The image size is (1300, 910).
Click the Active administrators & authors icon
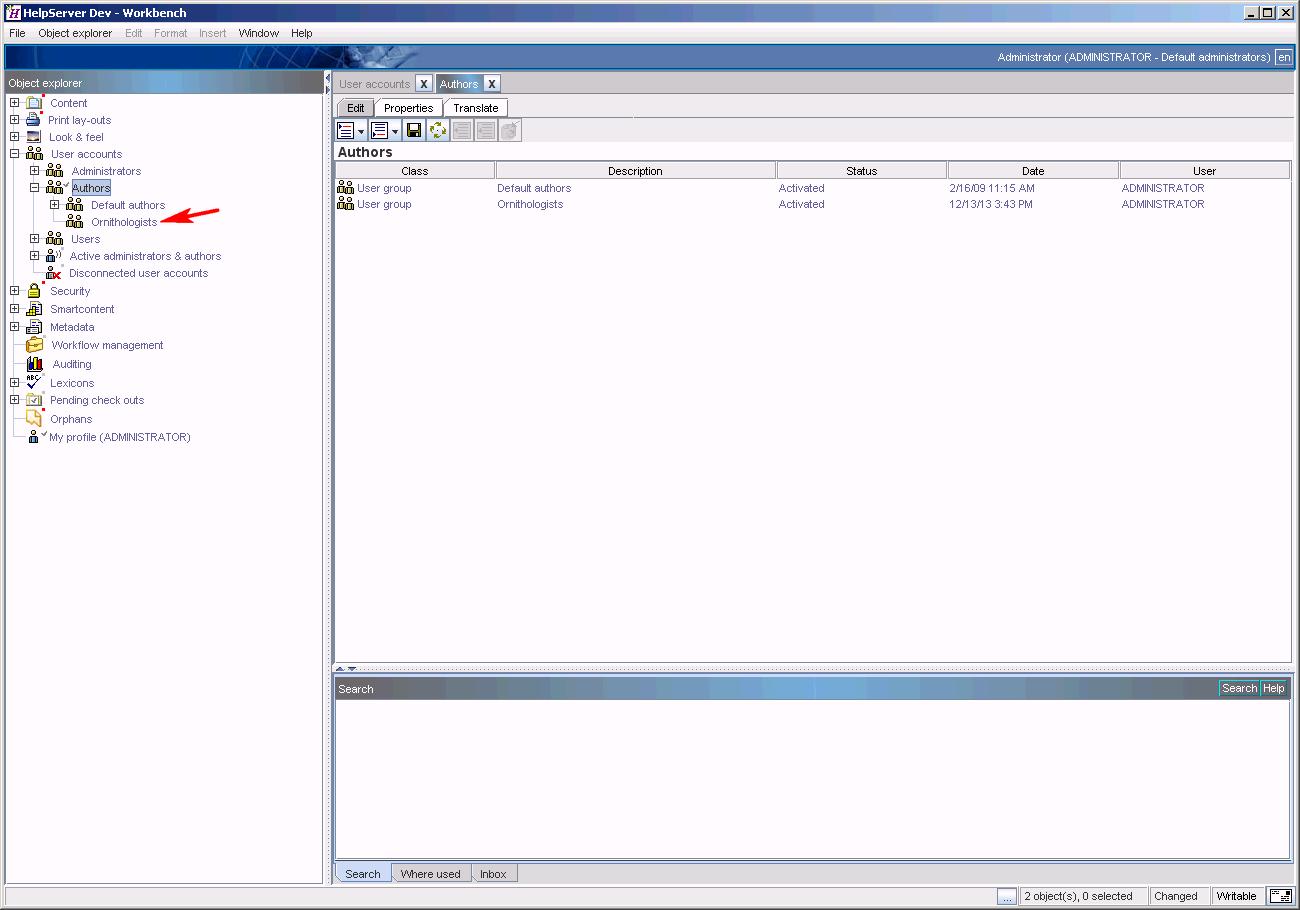click(54, 256)
